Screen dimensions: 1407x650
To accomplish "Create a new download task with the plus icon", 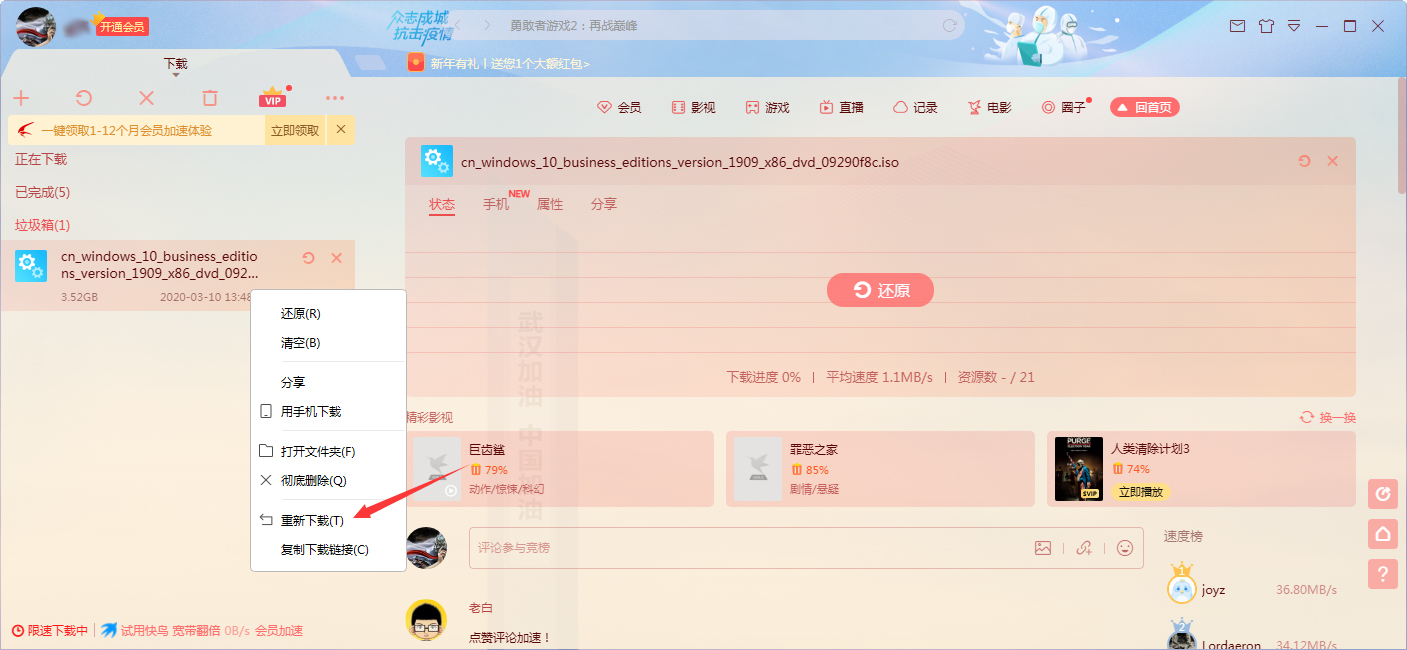I will point(21,97).
